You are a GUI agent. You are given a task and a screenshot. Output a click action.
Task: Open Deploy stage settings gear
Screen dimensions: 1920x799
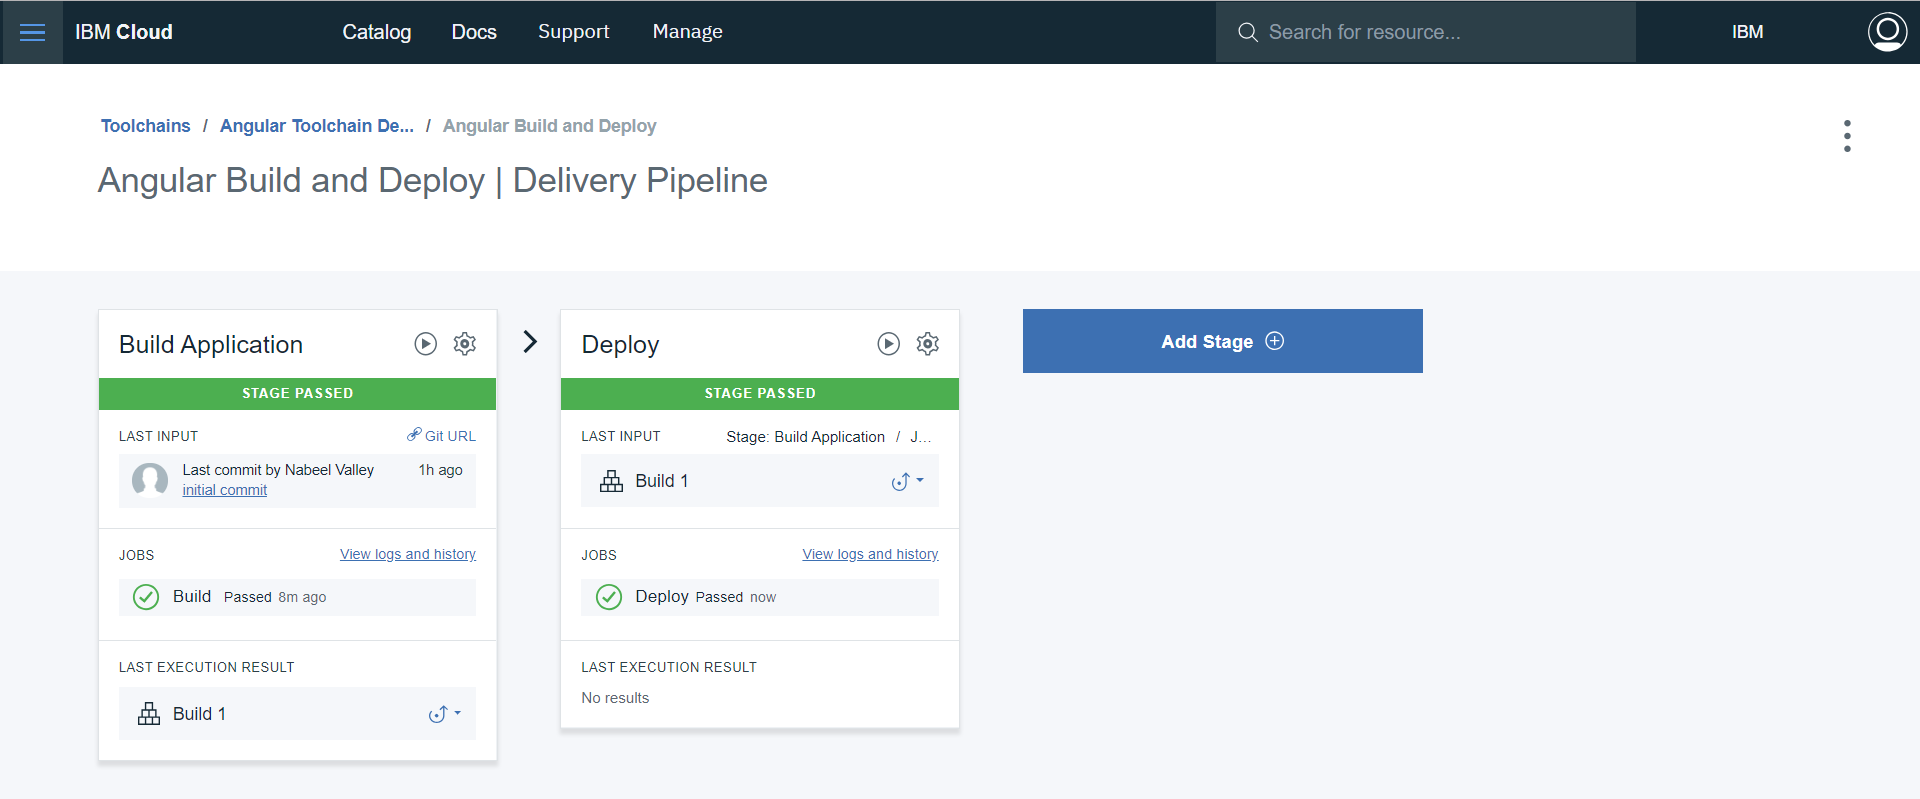click(928, 344)
